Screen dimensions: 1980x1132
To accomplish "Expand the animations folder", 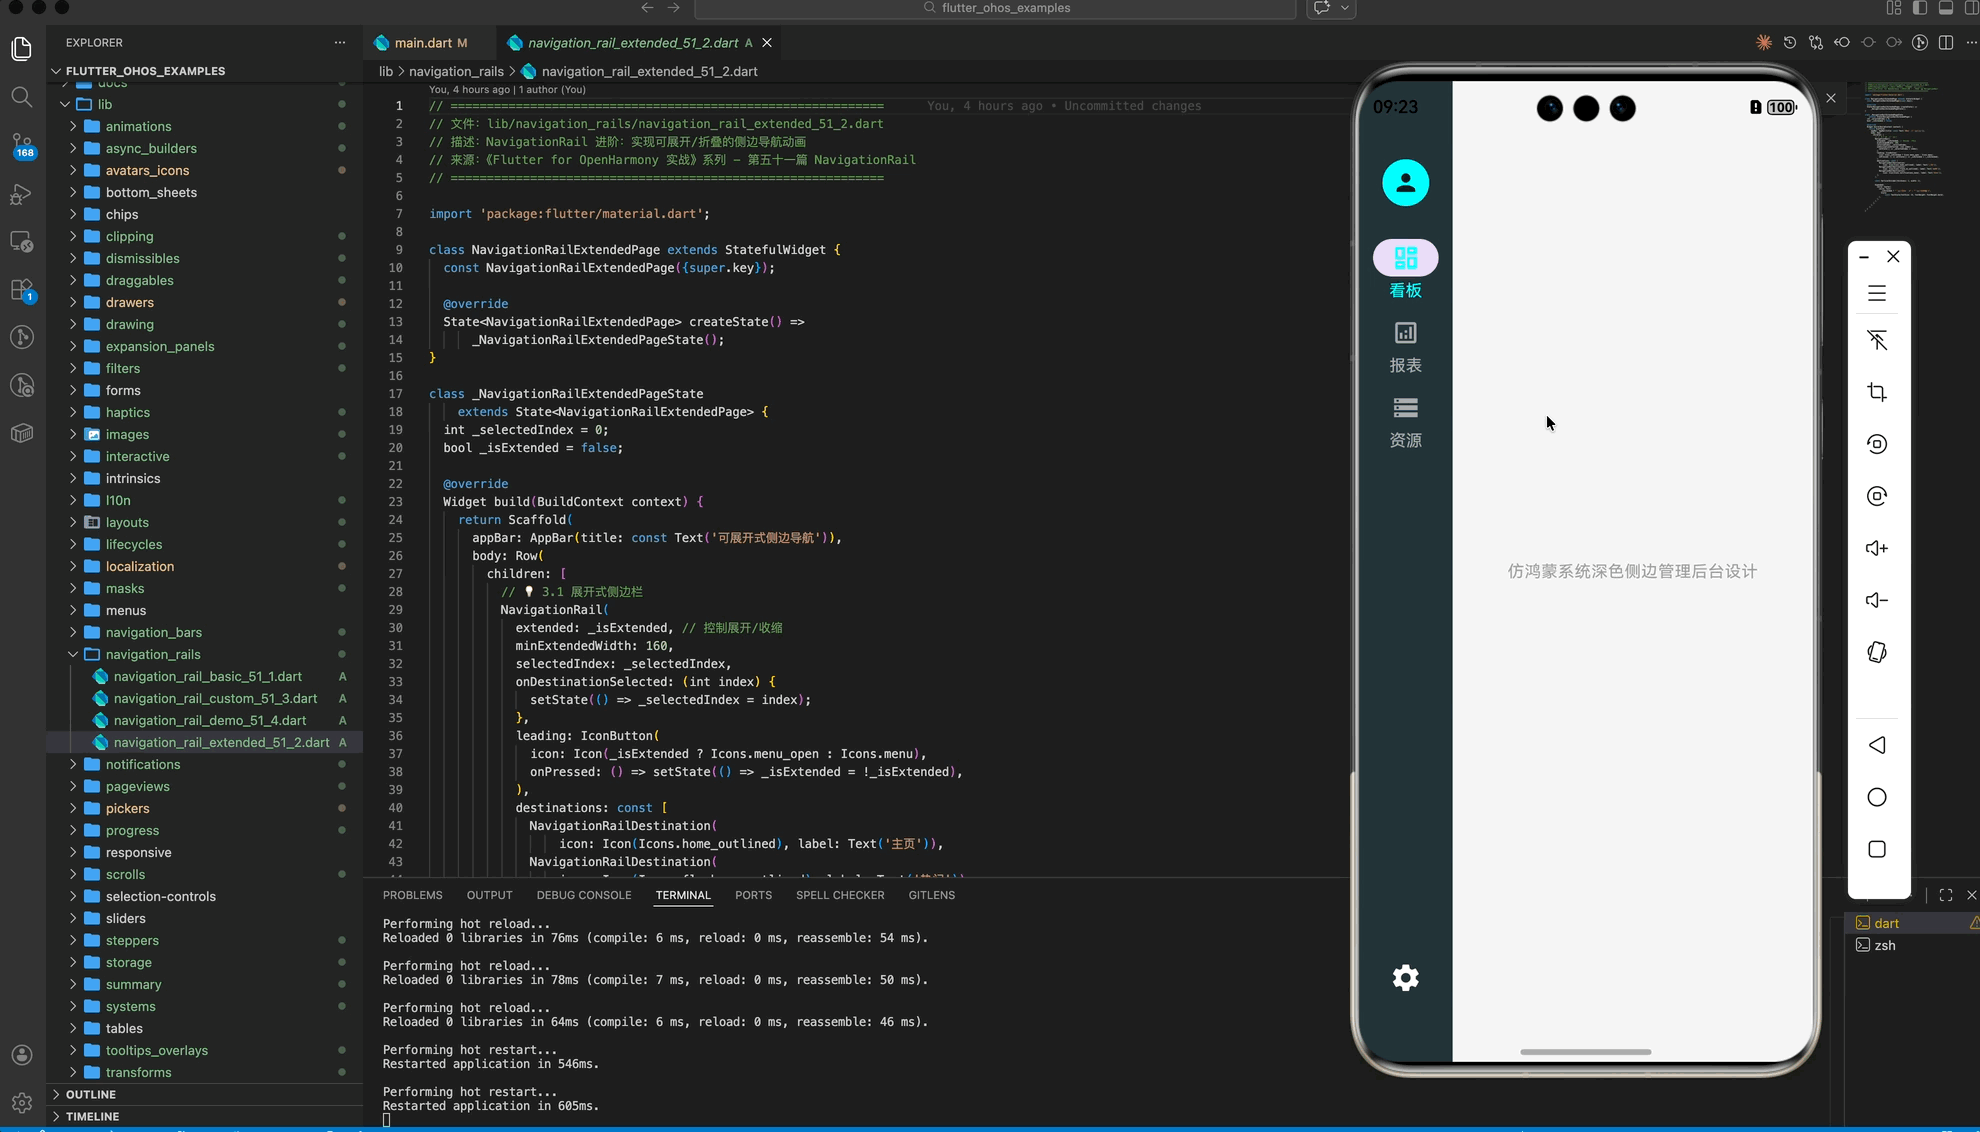I will [x=138, y=126].
